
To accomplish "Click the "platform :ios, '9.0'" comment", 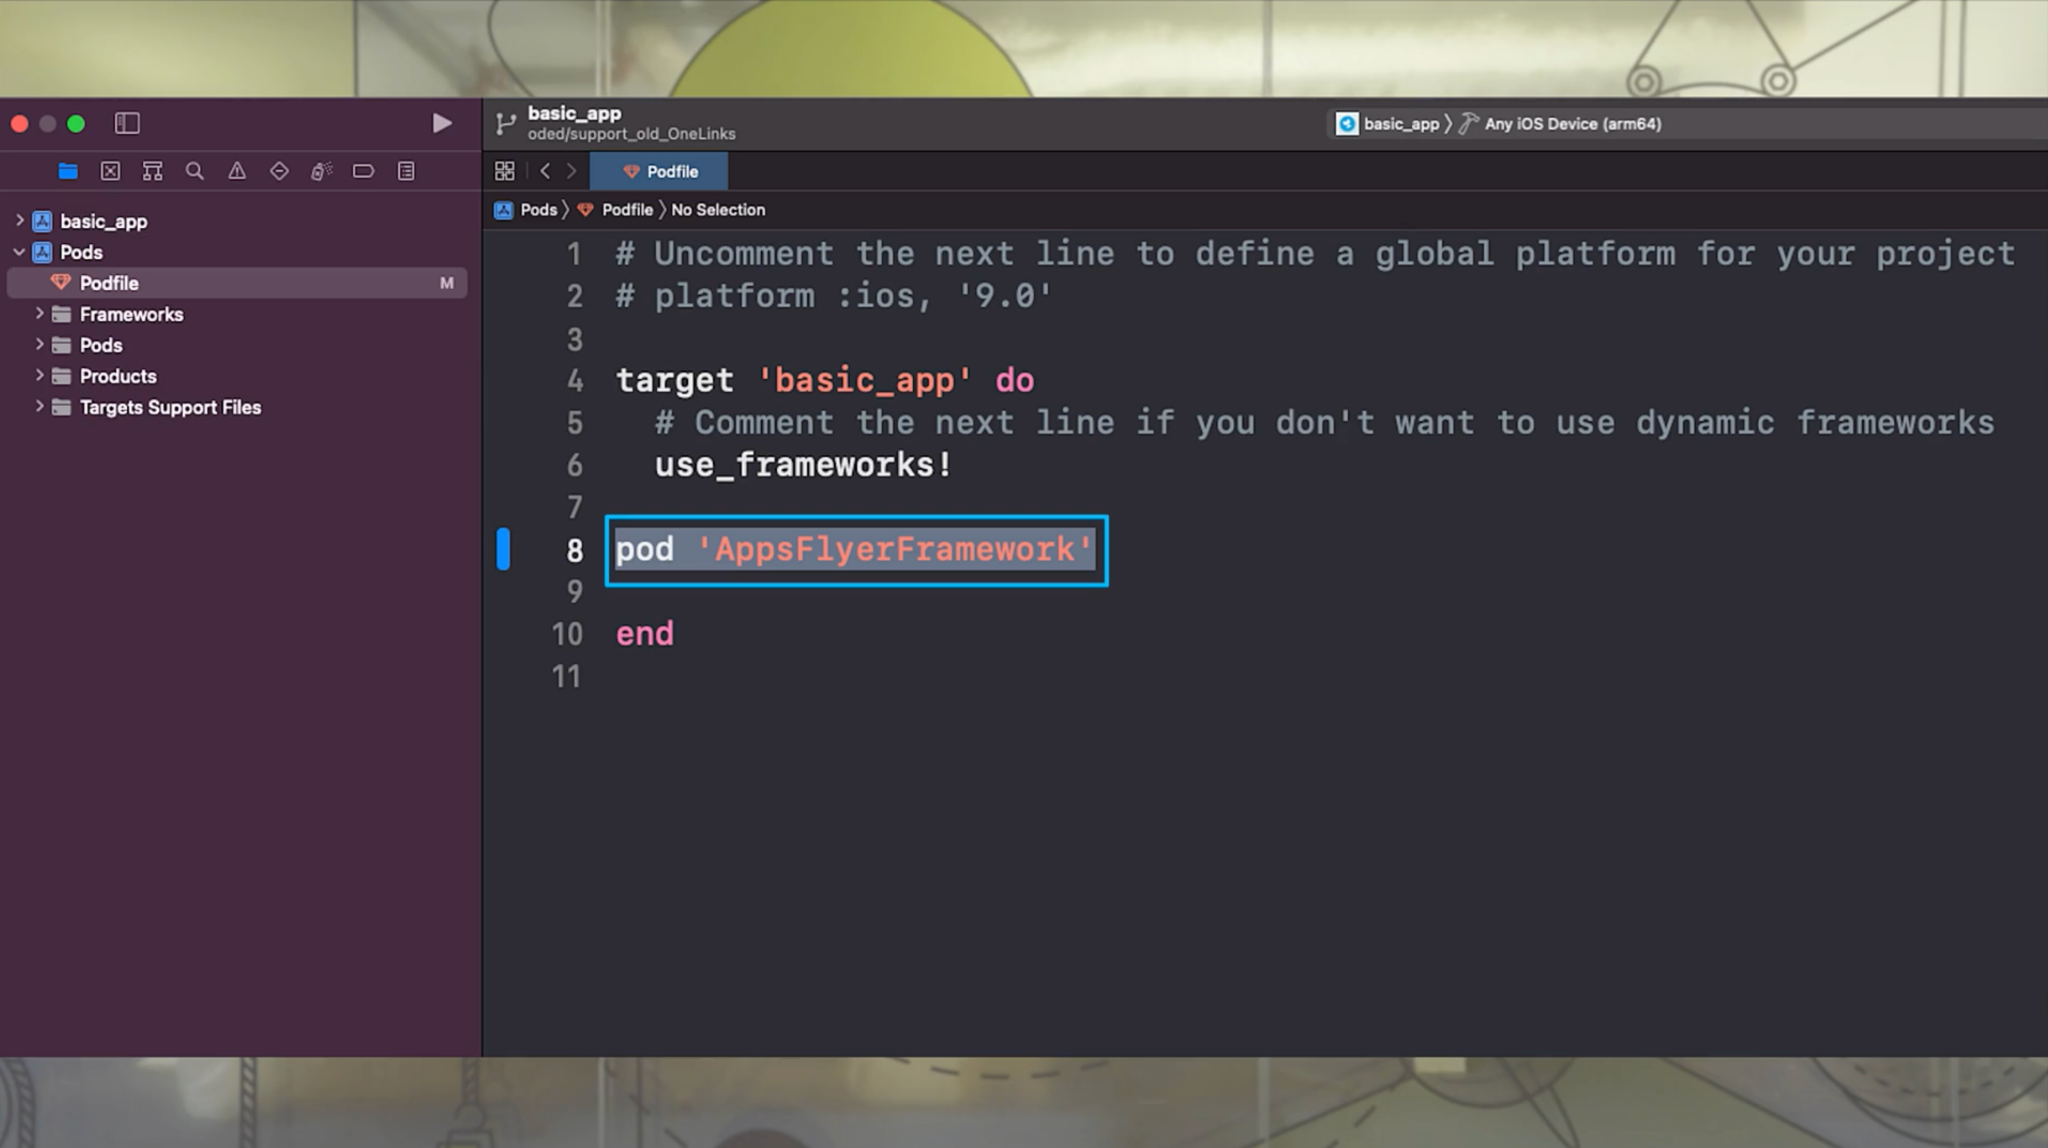I will (834, 296).
